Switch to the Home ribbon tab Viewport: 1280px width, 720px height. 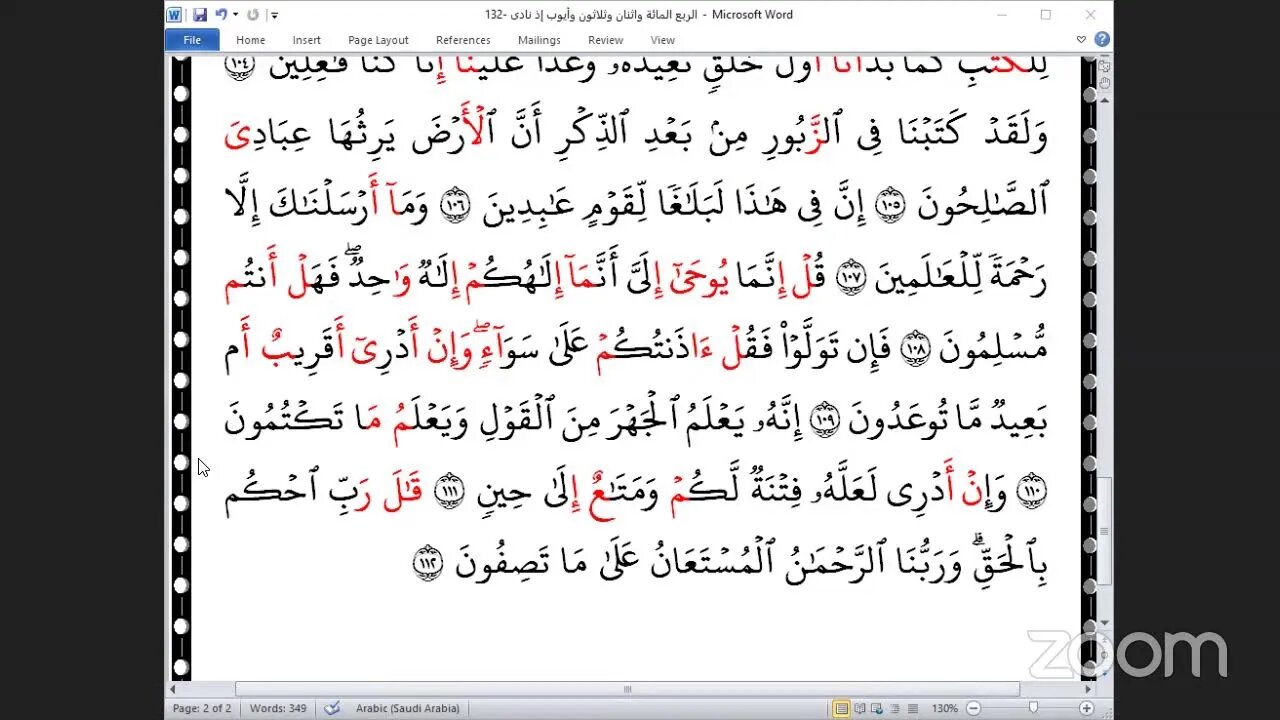tap(250, 40)
